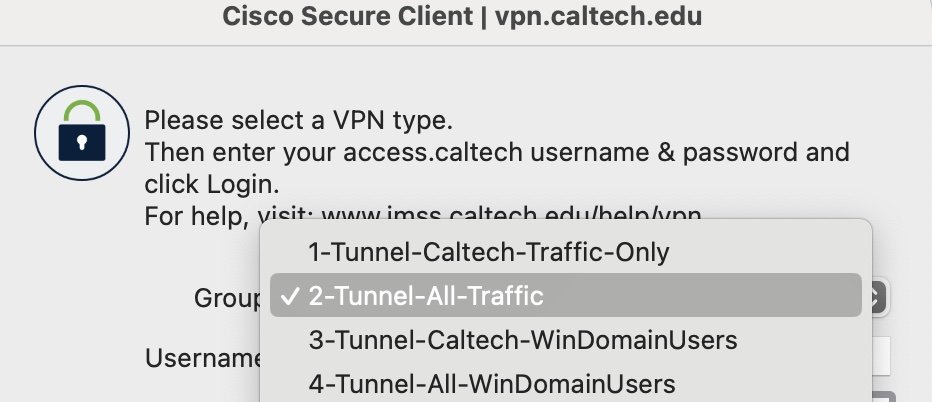Click the Group field label

[226, 298]
